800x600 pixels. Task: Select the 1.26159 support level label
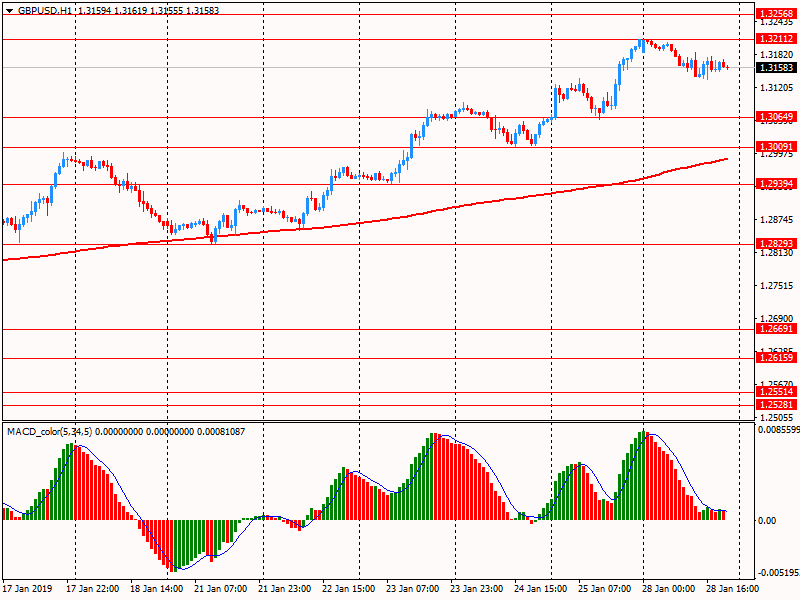(x=776, y=358)
